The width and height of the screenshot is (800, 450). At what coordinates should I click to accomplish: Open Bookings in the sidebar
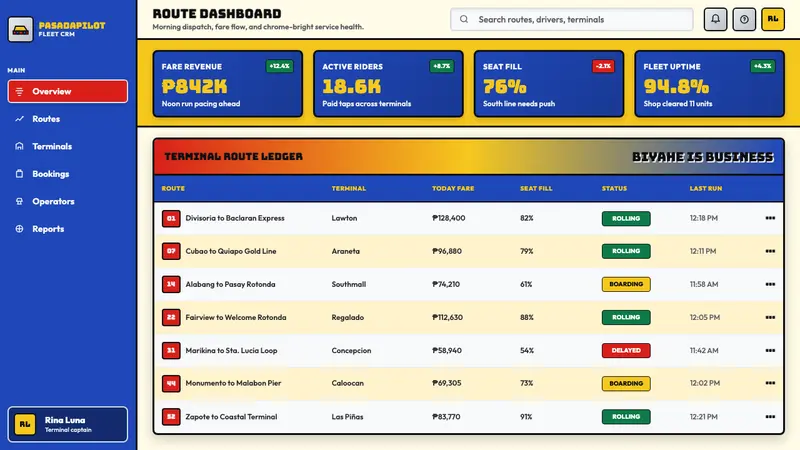(68, 174)
